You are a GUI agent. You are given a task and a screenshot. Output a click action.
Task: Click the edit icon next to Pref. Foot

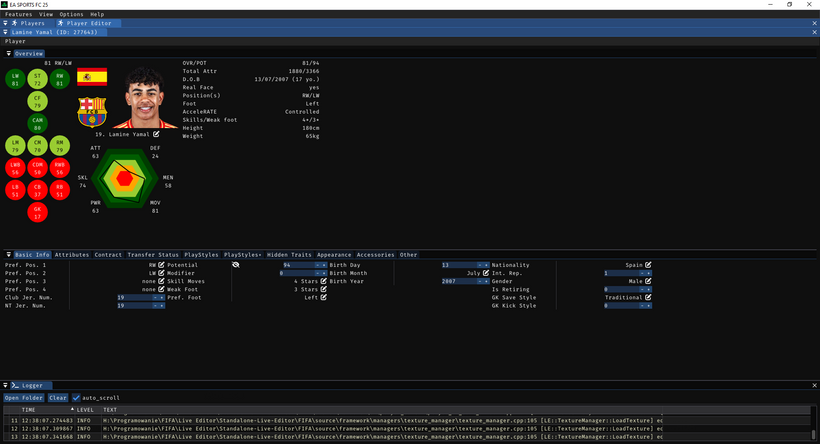324,297
